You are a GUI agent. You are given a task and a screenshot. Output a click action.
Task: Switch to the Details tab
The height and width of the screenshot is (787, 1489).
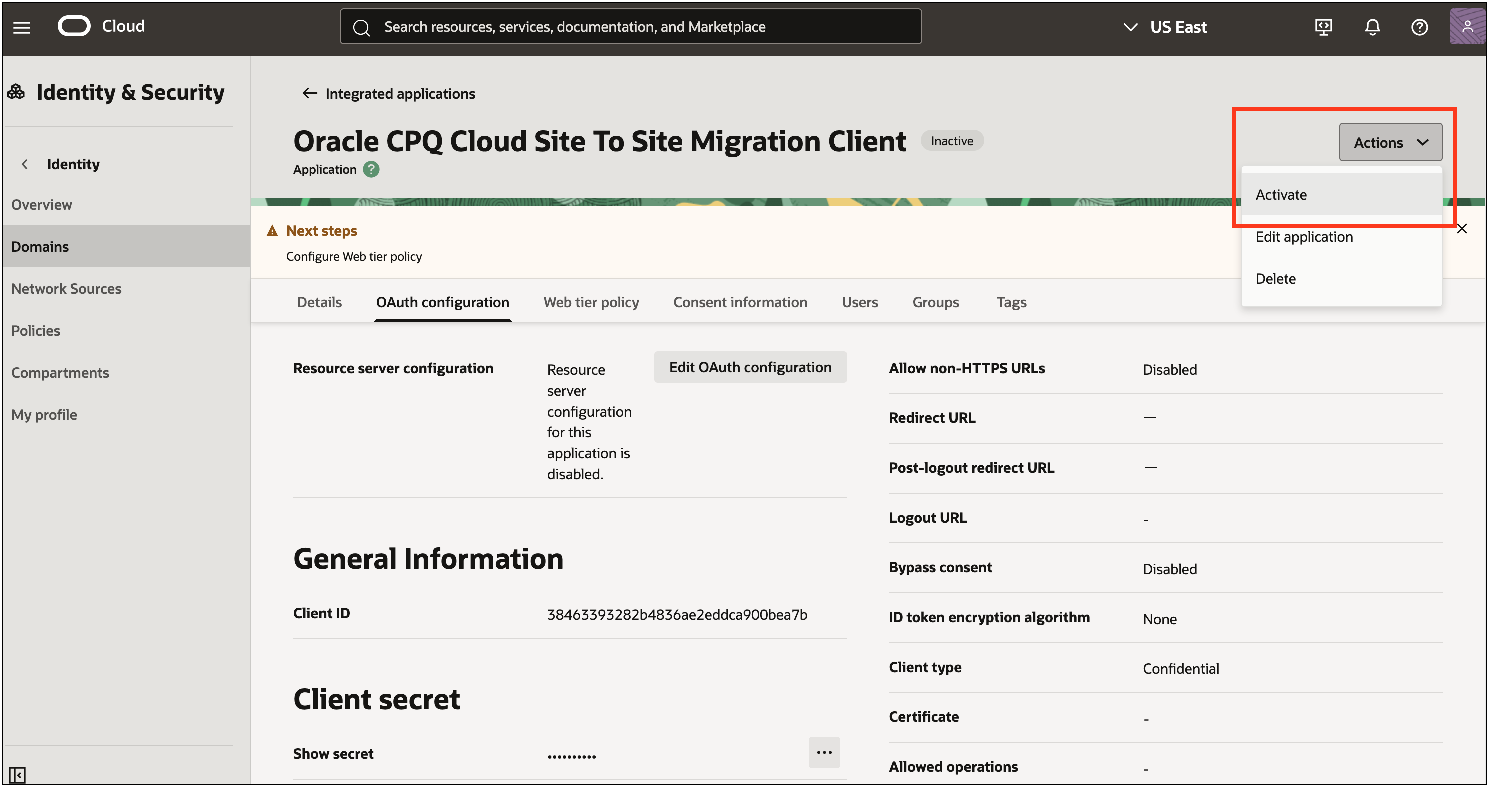(x=319, y=302)
